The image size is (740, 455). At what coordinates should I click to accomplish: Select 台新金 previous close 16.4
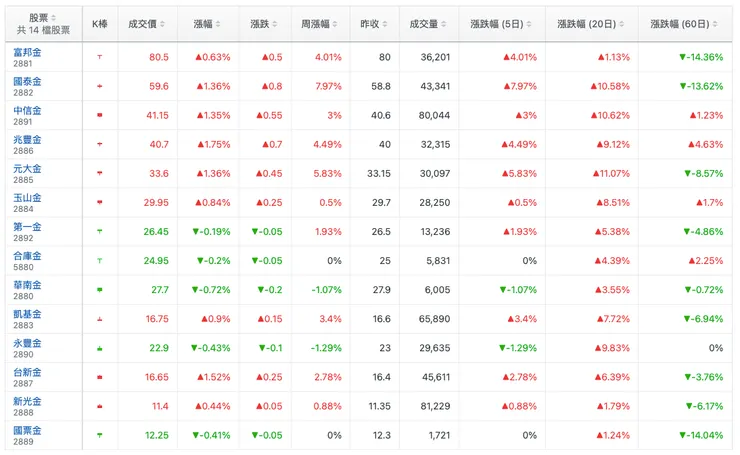(x=382, y=377)
